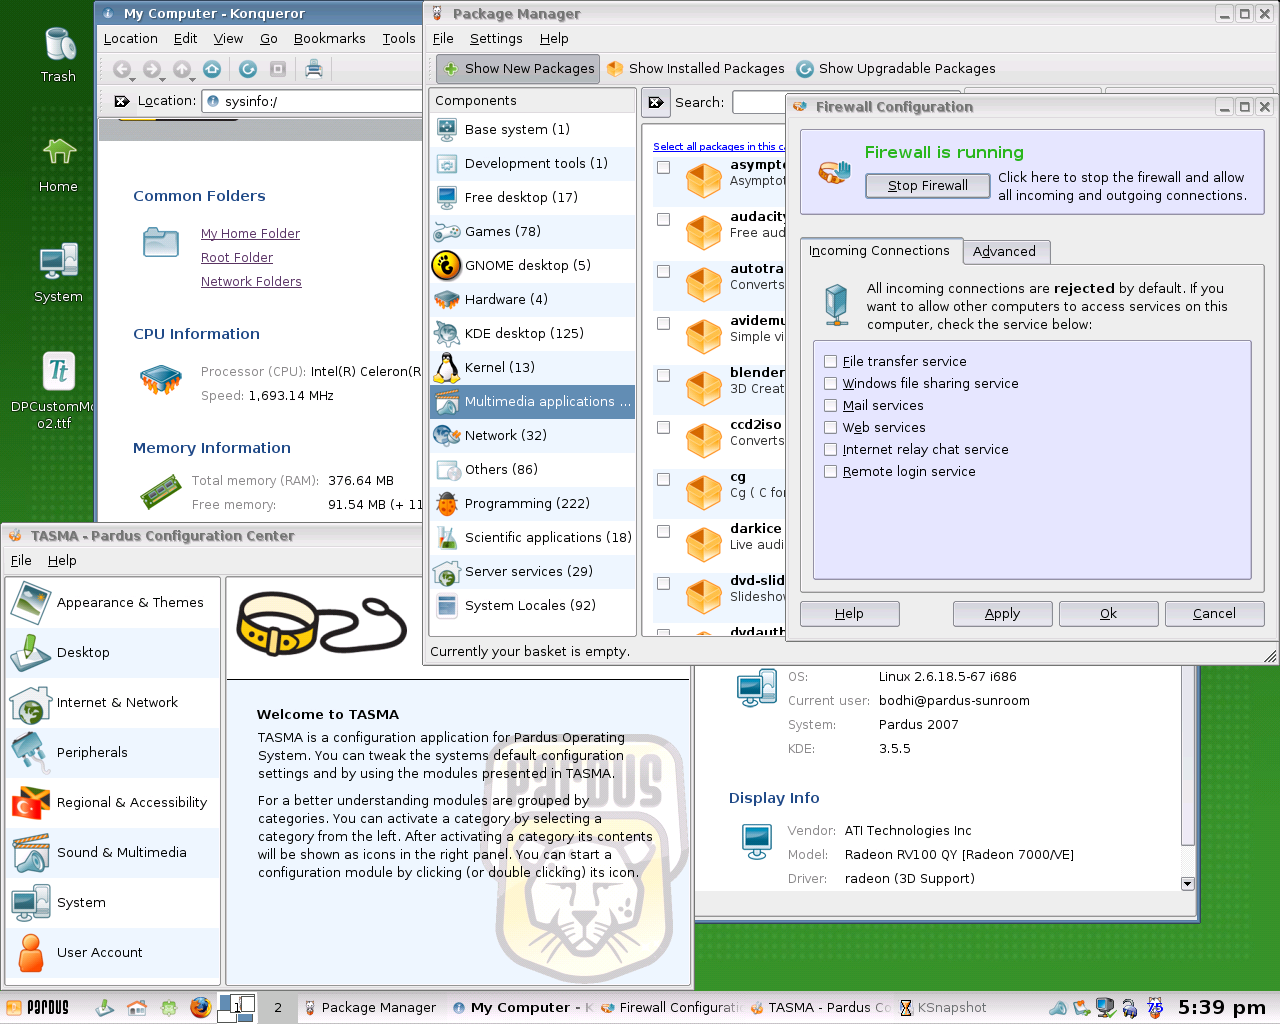
Task: Click Select all packages link
Action: [718, 147]
